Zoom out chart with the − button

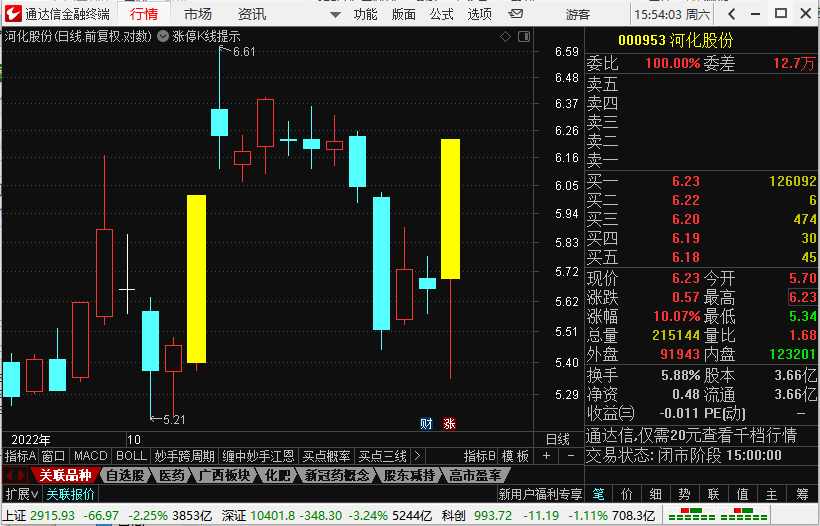(x=571, y=456)
